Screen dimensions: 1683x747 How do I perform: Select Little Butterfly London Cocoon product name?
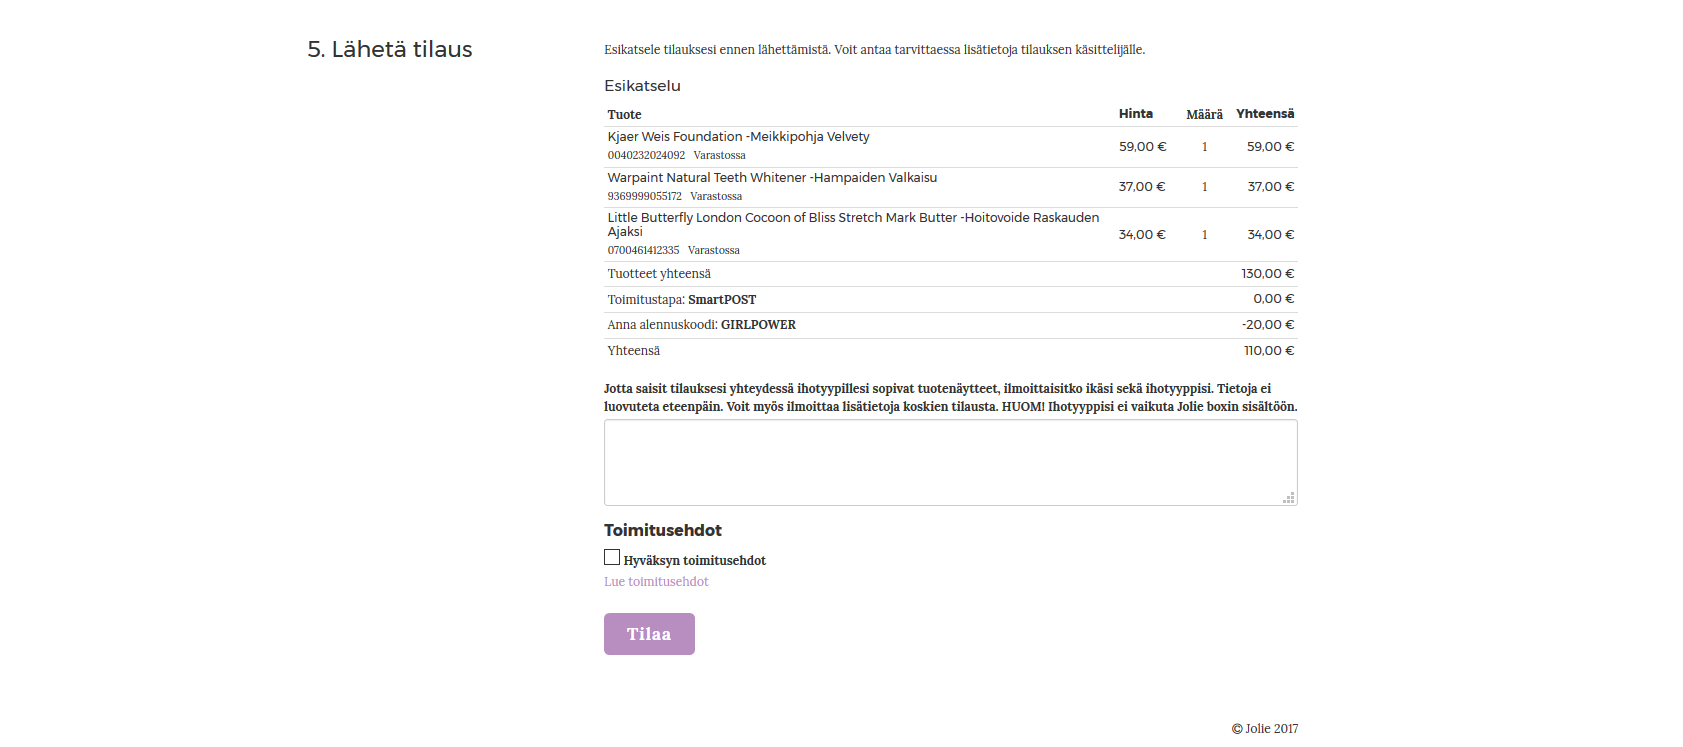(852, 218)
